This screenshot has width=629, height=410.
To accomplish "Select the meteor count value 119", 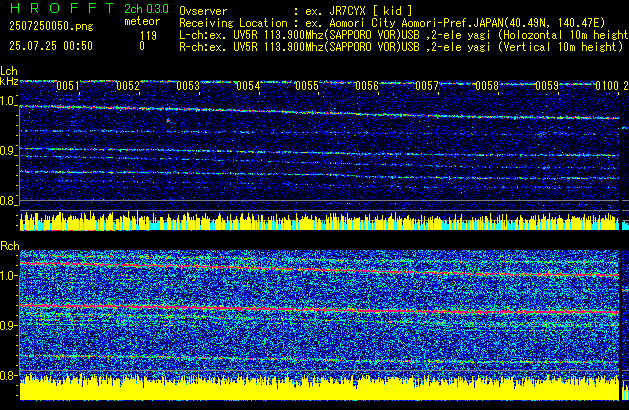I will pyautogui.click(x=148, y=36).
